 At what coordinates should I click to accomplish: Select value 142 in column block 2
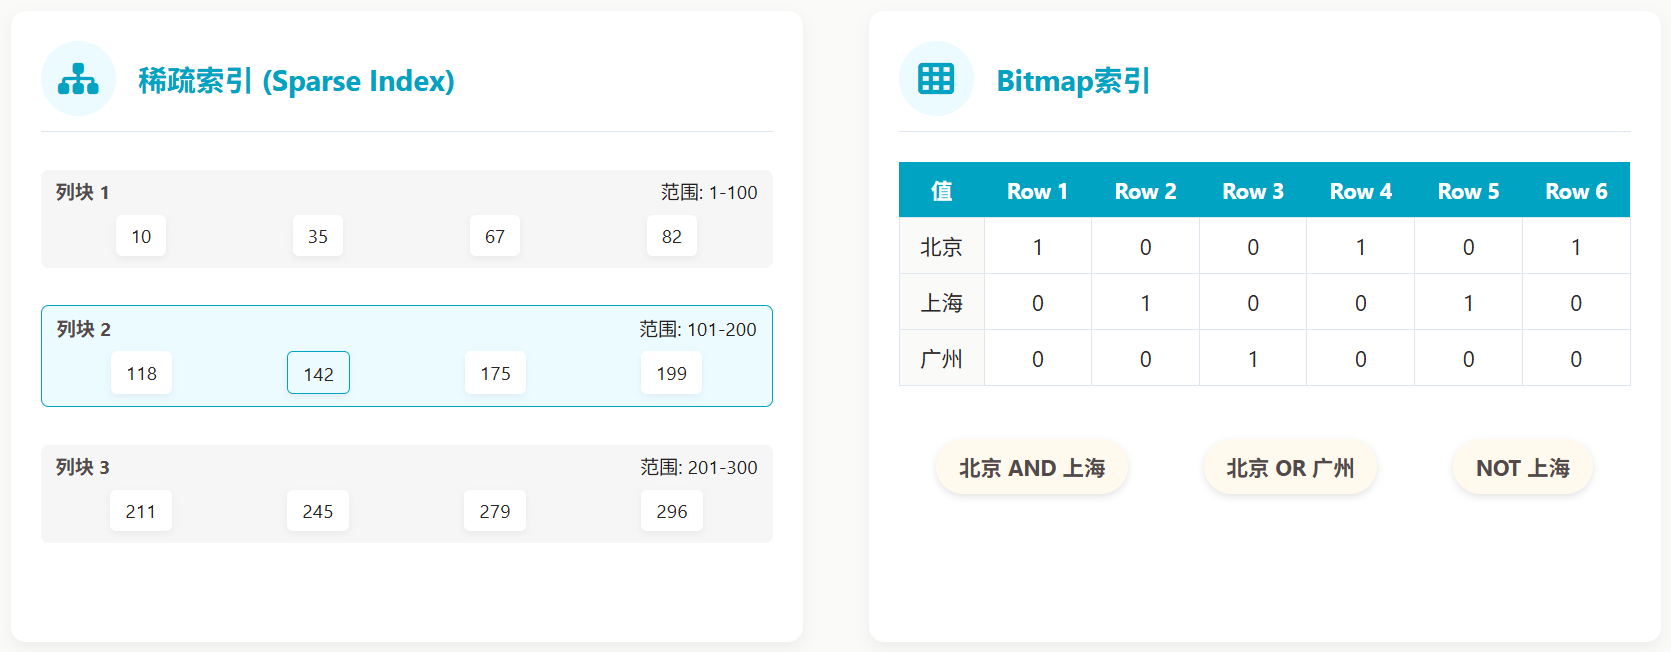tap(318, 373)
